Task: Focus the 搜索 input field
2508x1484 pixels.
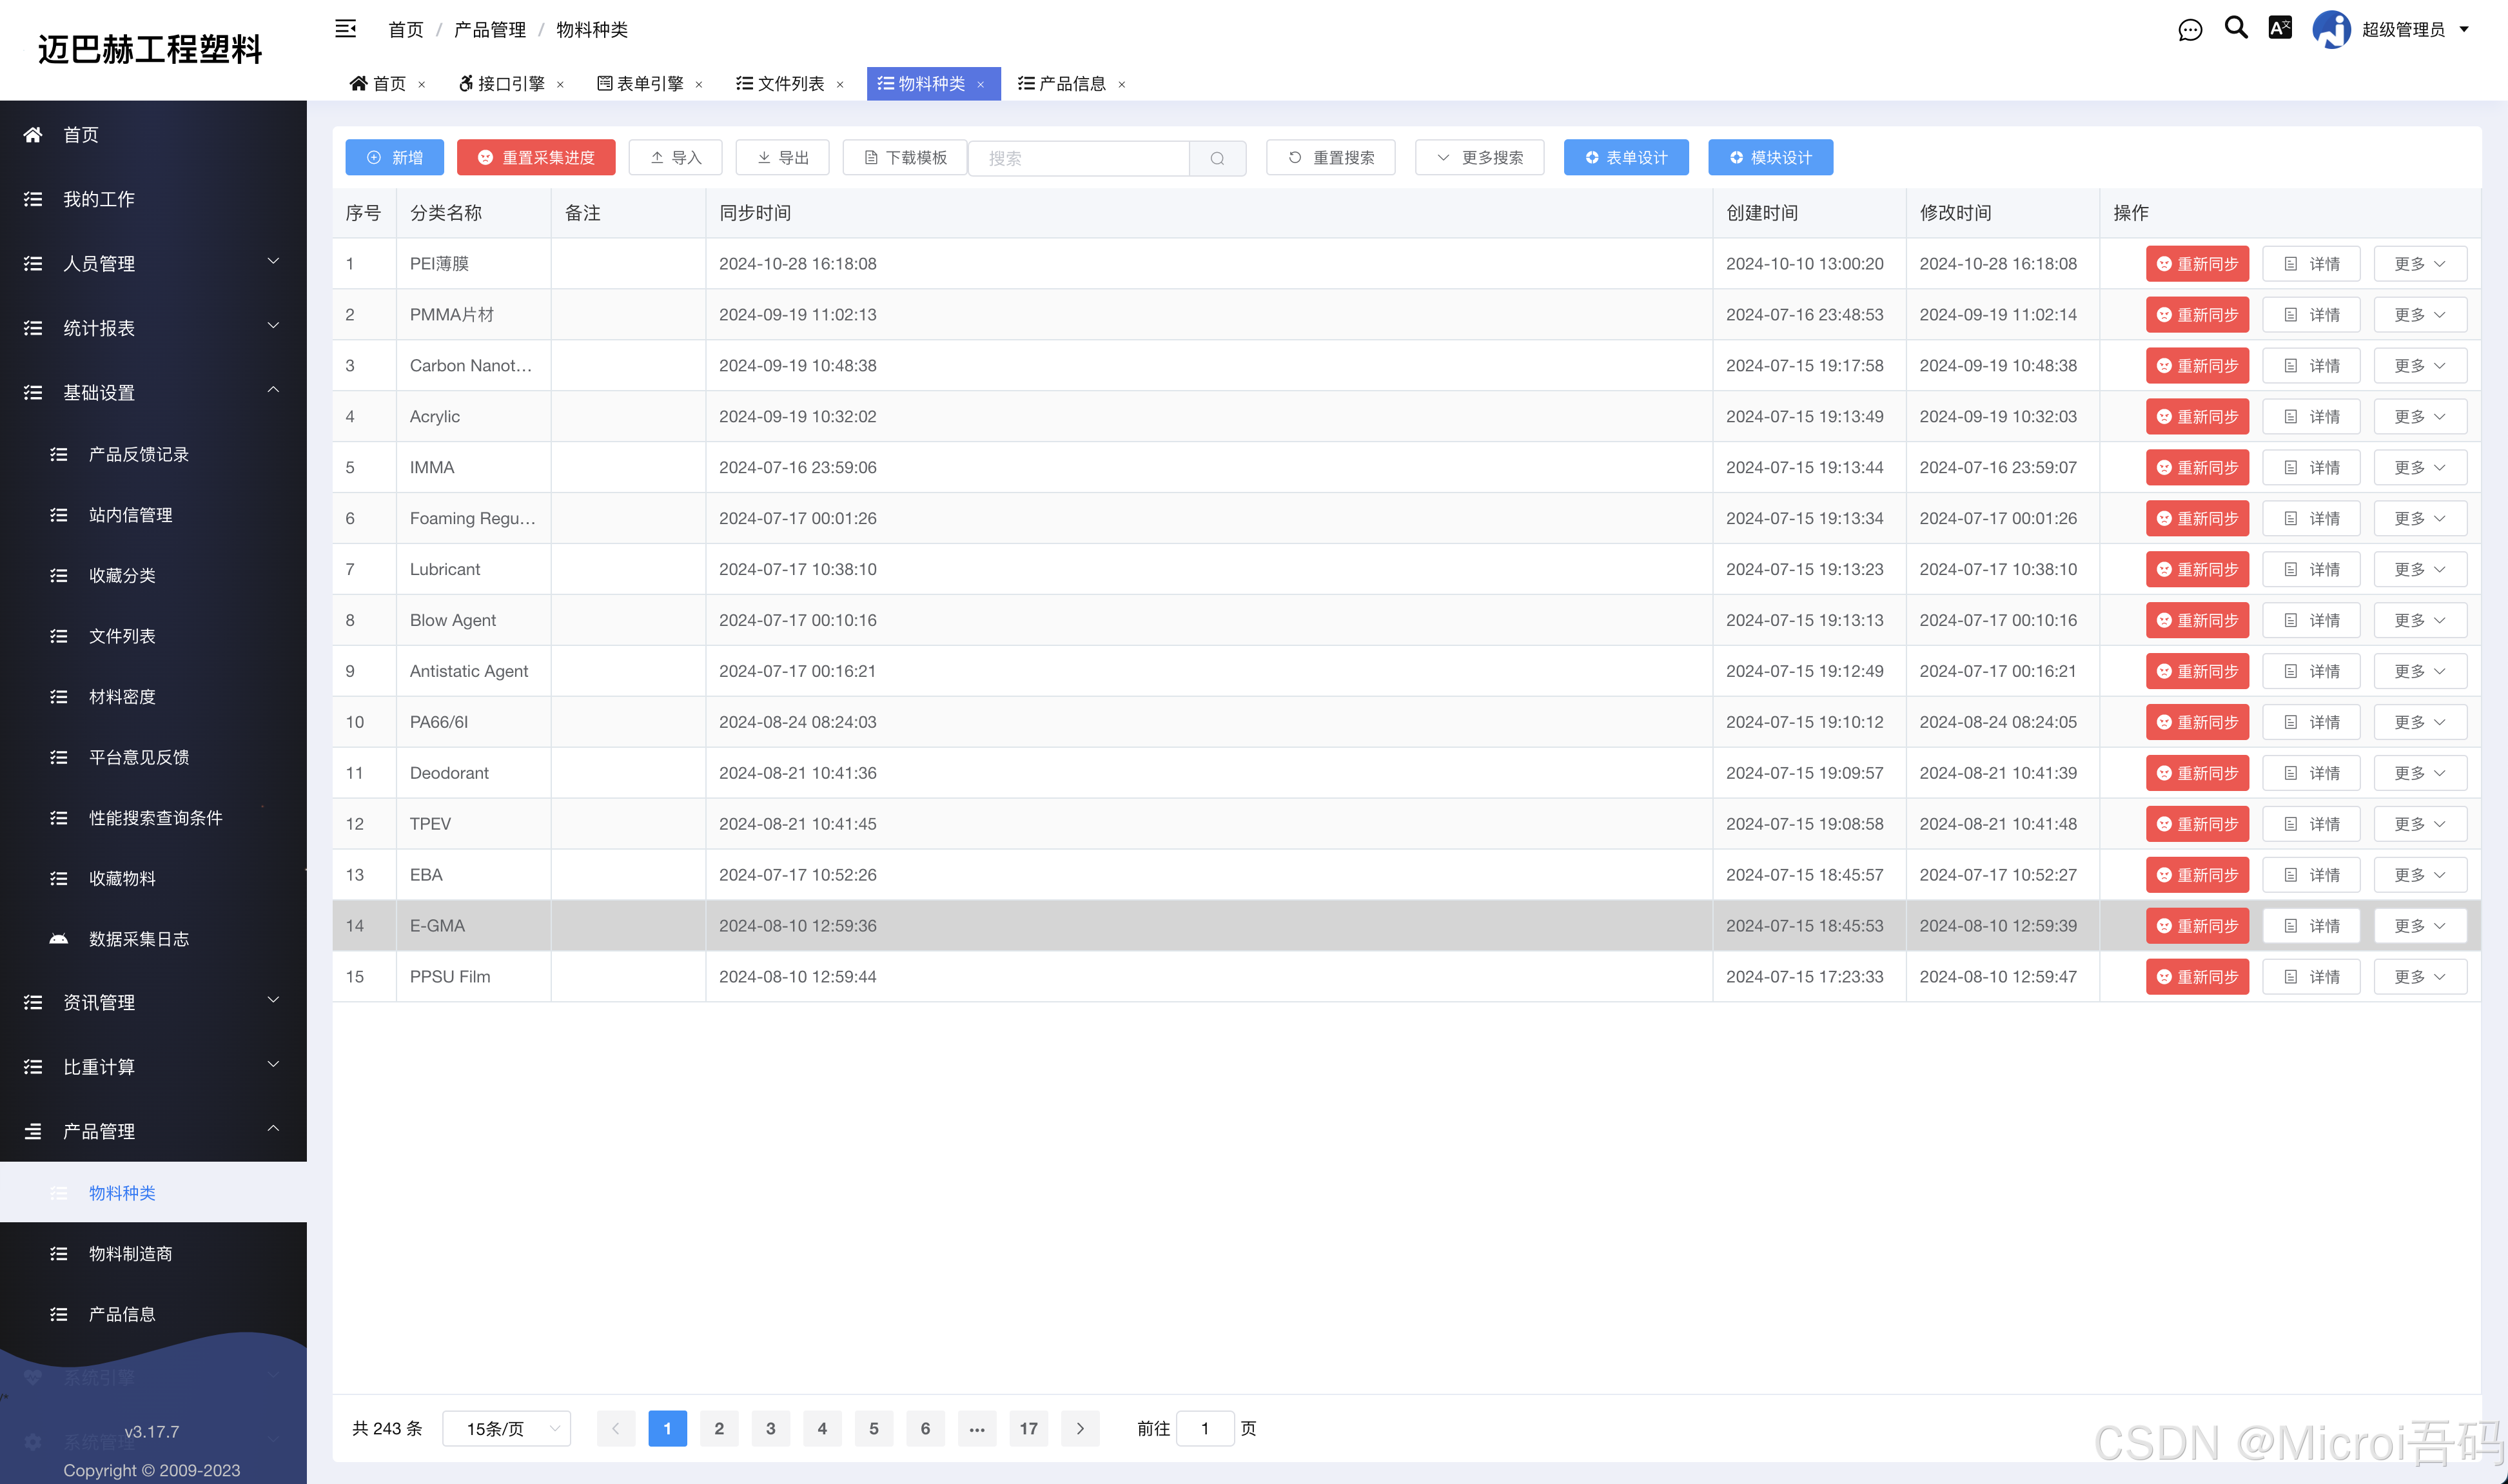Action: pyautogui.click(x=1079, y=158)
